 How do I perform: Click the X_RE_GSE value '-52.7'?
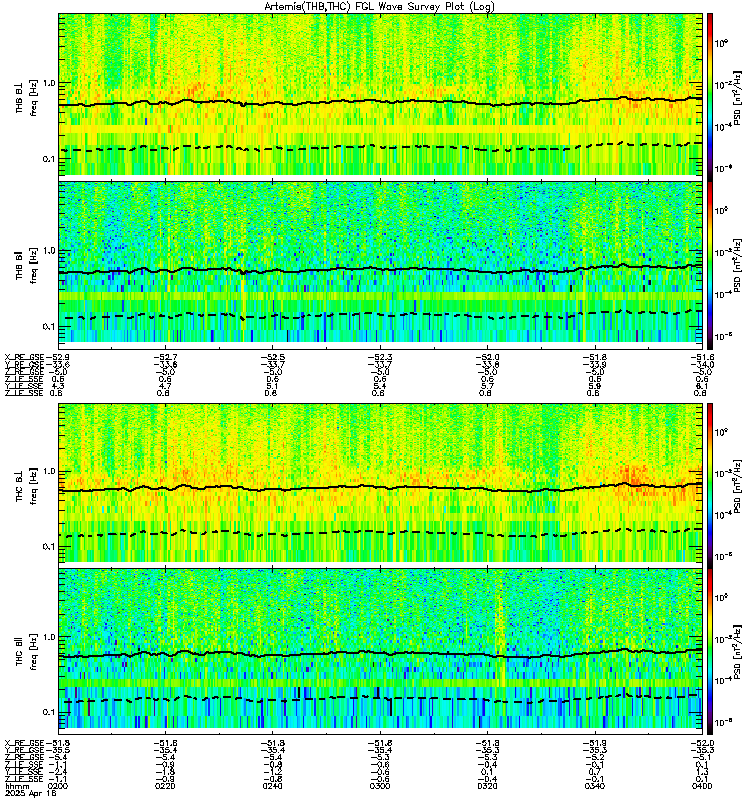[165, 357]
